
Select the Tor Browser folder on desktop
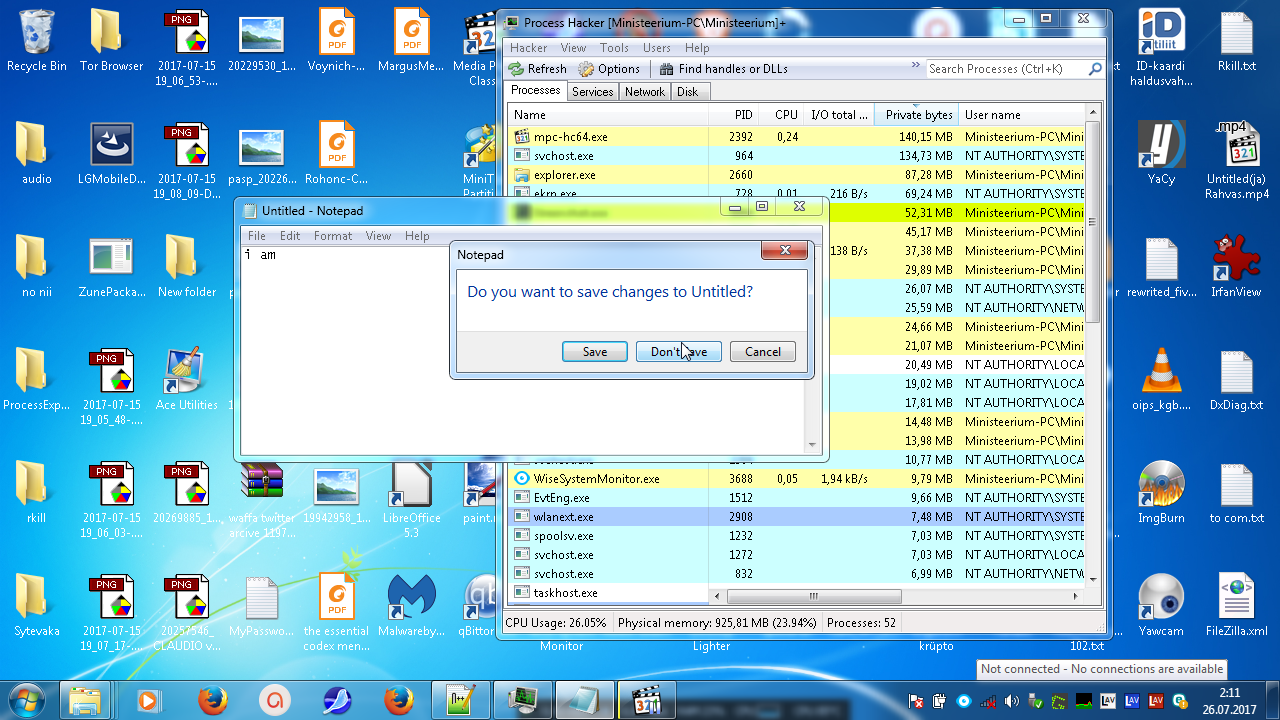click(x=111, y=42)
